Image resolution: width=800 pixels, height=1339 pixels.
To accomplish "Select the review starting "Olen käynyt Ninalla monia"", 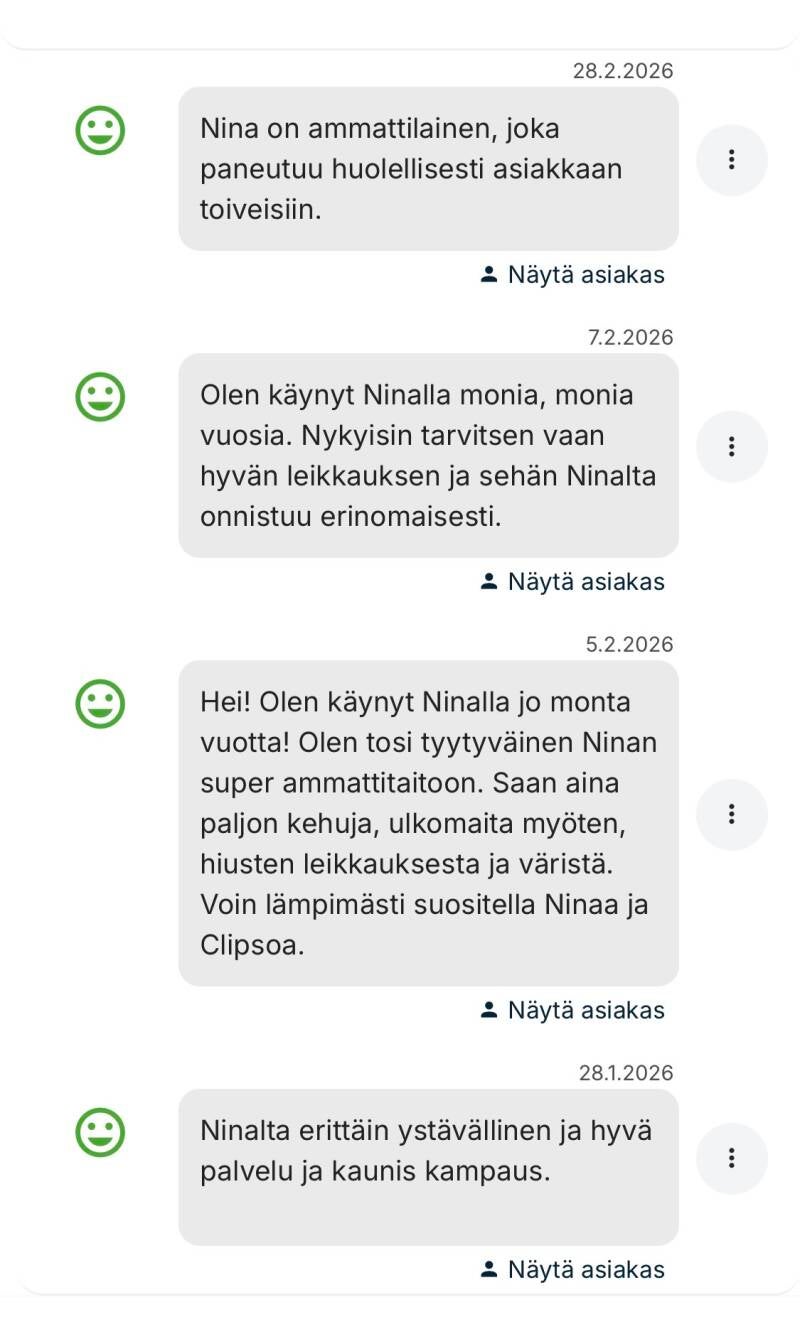I will point(428,456).
